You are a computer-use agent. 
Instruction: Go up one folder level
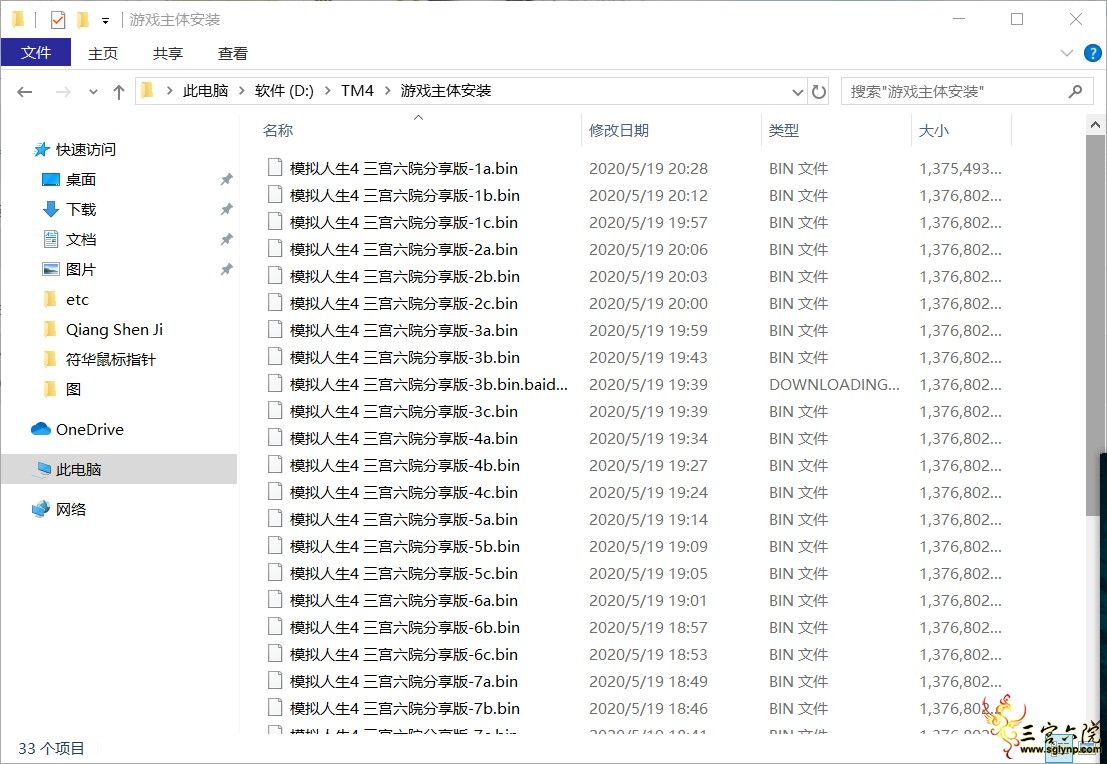click(x=119, y=91)
